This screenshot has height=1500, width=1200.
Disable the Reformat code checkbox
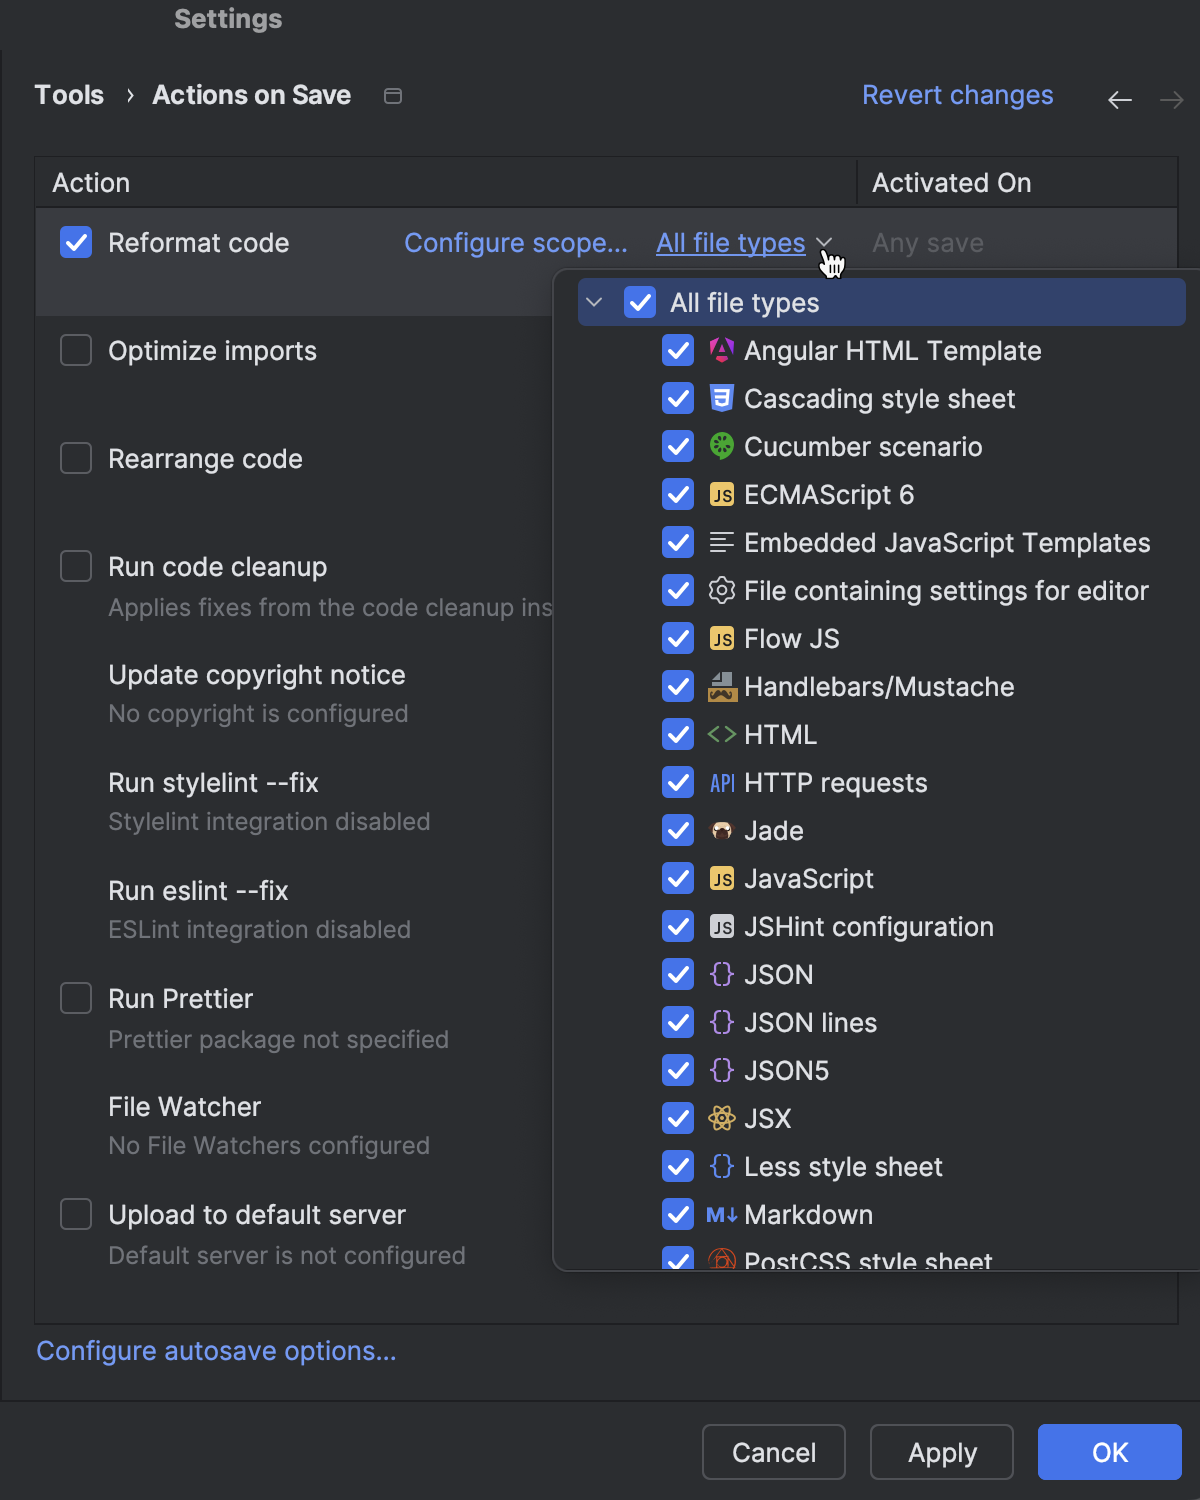point(76,243)
